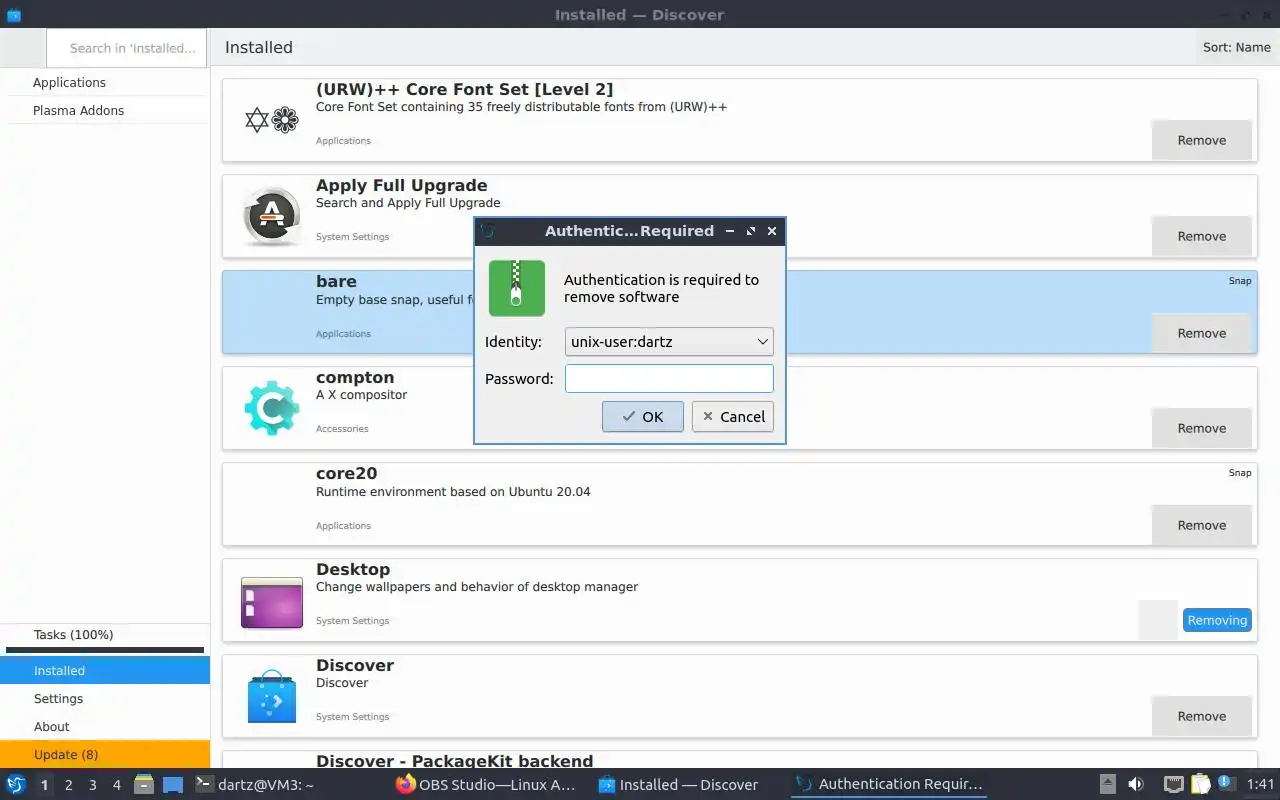Screen dimensions: 1280x800
Task: Open About in the sidebar
Action: [105, 726]
